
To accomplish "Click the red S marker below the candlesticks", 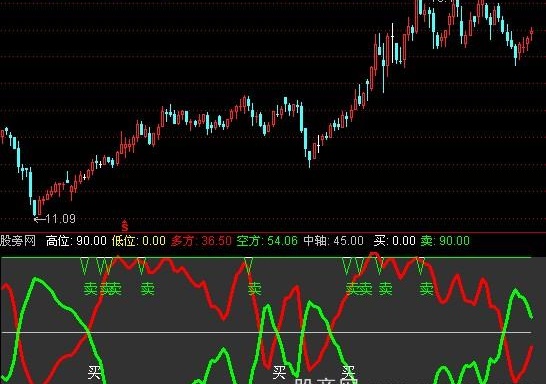I will coord(125,226).
